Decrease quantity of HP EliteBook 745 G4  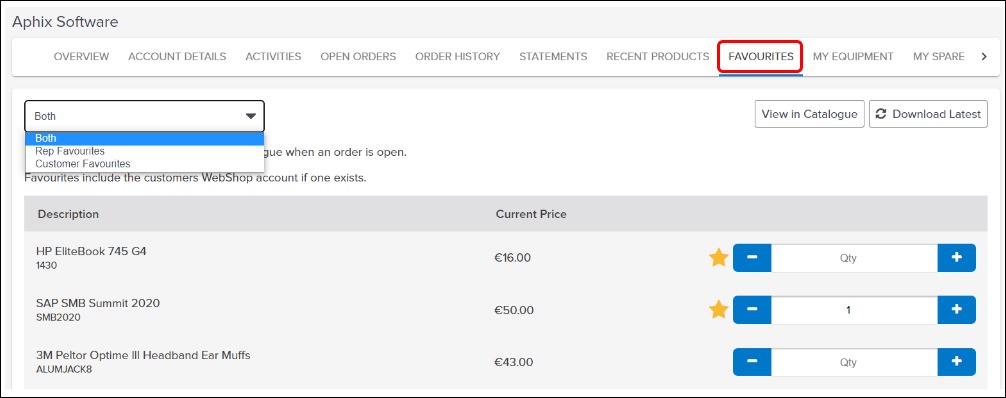(752, 258)
